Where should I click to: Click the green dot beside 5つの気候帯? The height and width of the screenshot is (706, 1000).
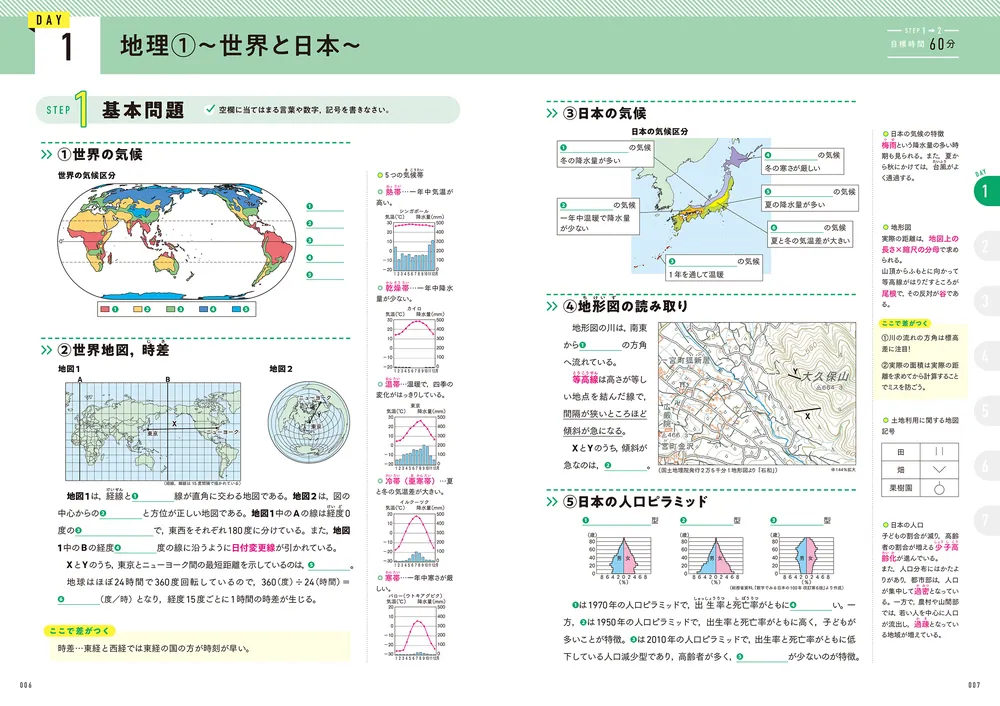(380, 175)
